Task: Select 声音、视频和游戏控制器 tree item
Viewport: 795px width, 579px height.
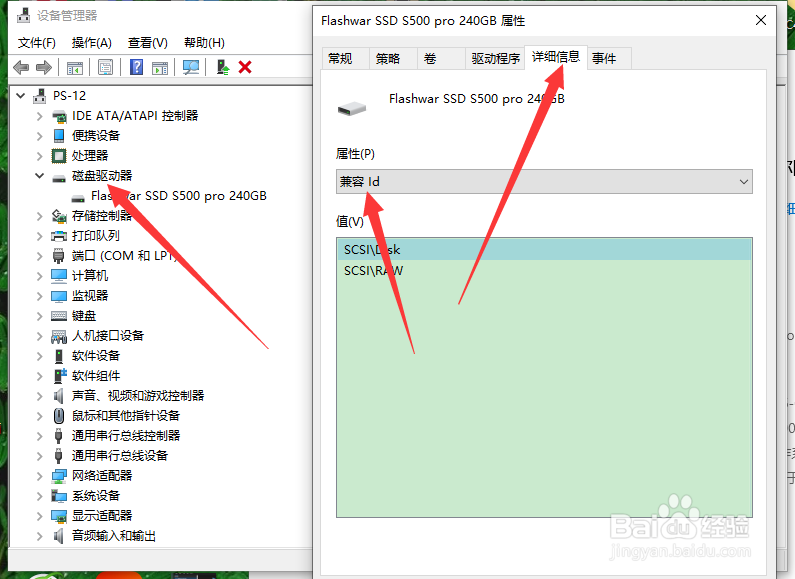Action: [138, 396]
